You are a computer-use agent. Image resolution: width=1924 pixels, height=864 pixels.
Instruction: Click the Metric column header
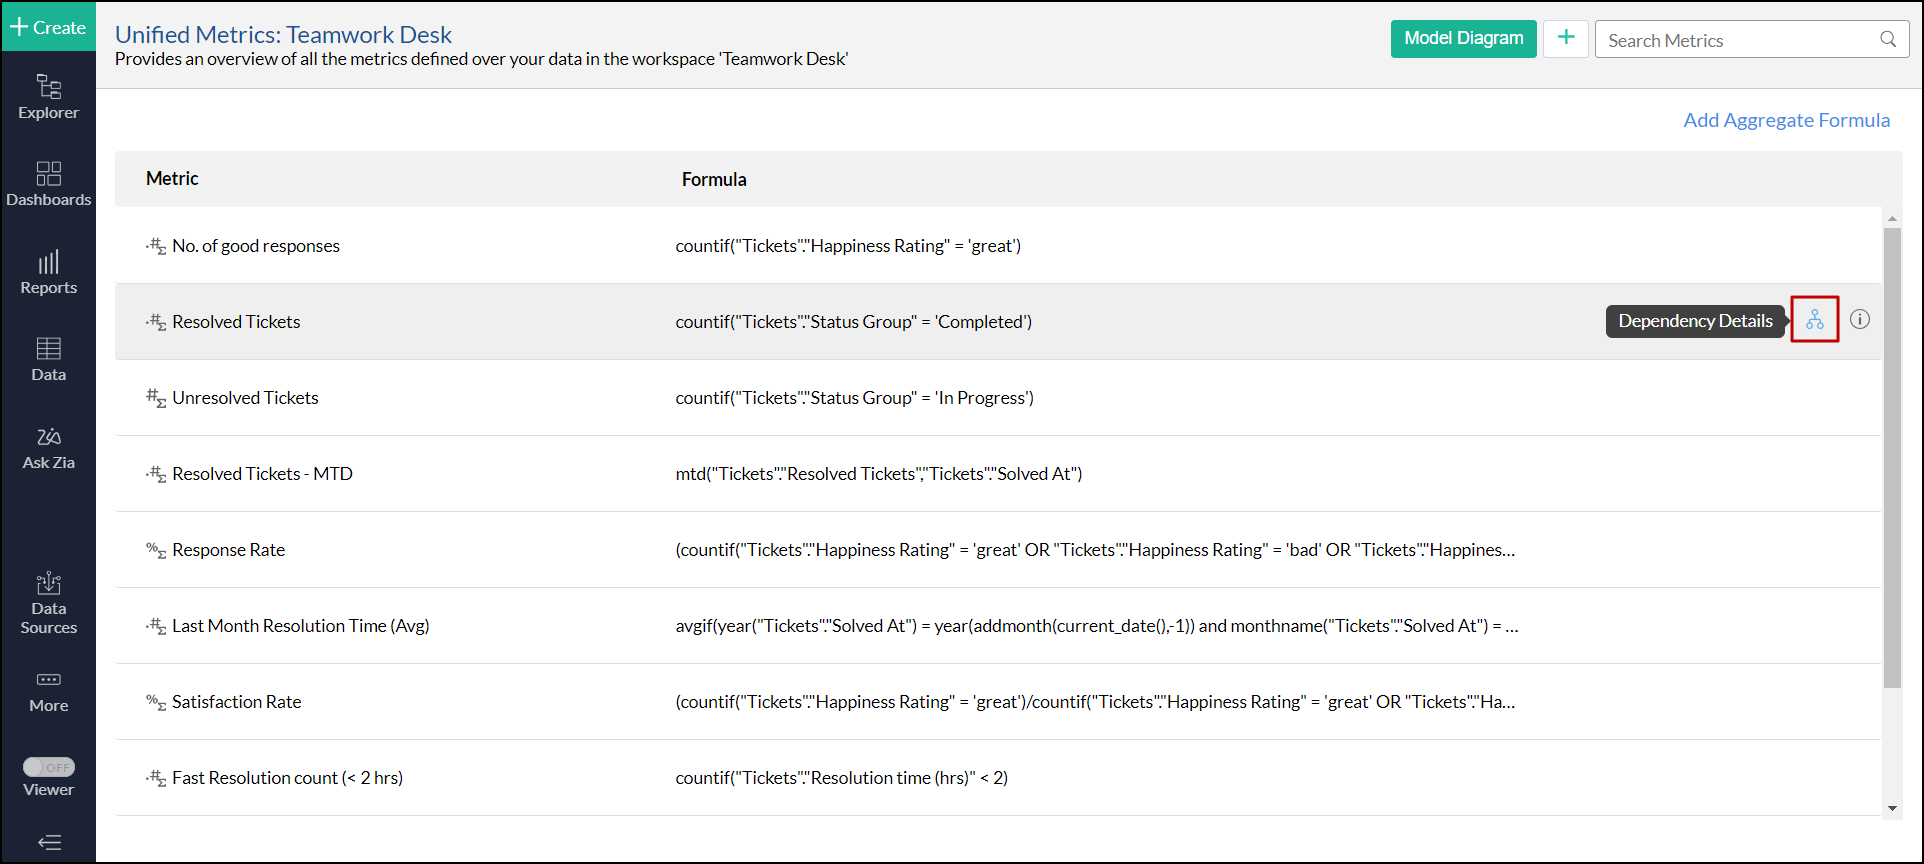[x=172, y=179]
